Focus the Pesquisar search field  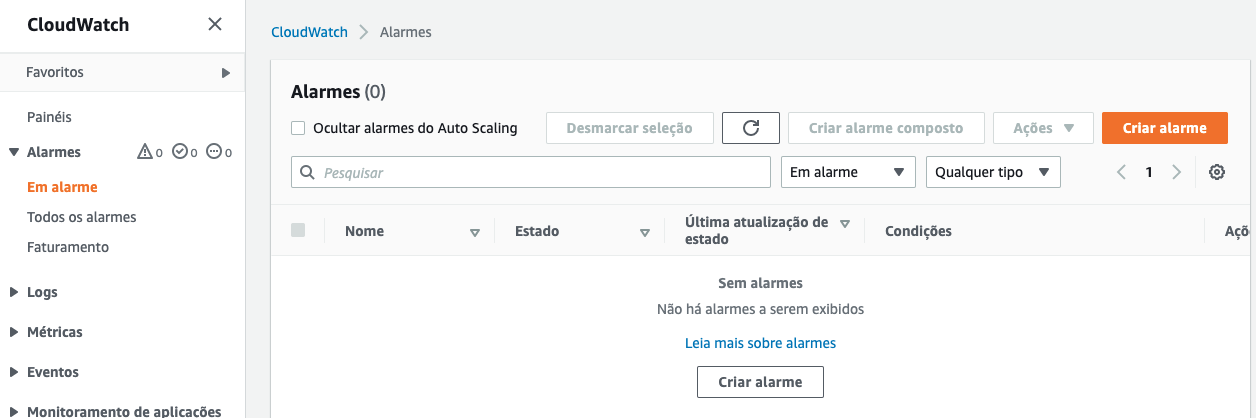click(x=531, y=172)
